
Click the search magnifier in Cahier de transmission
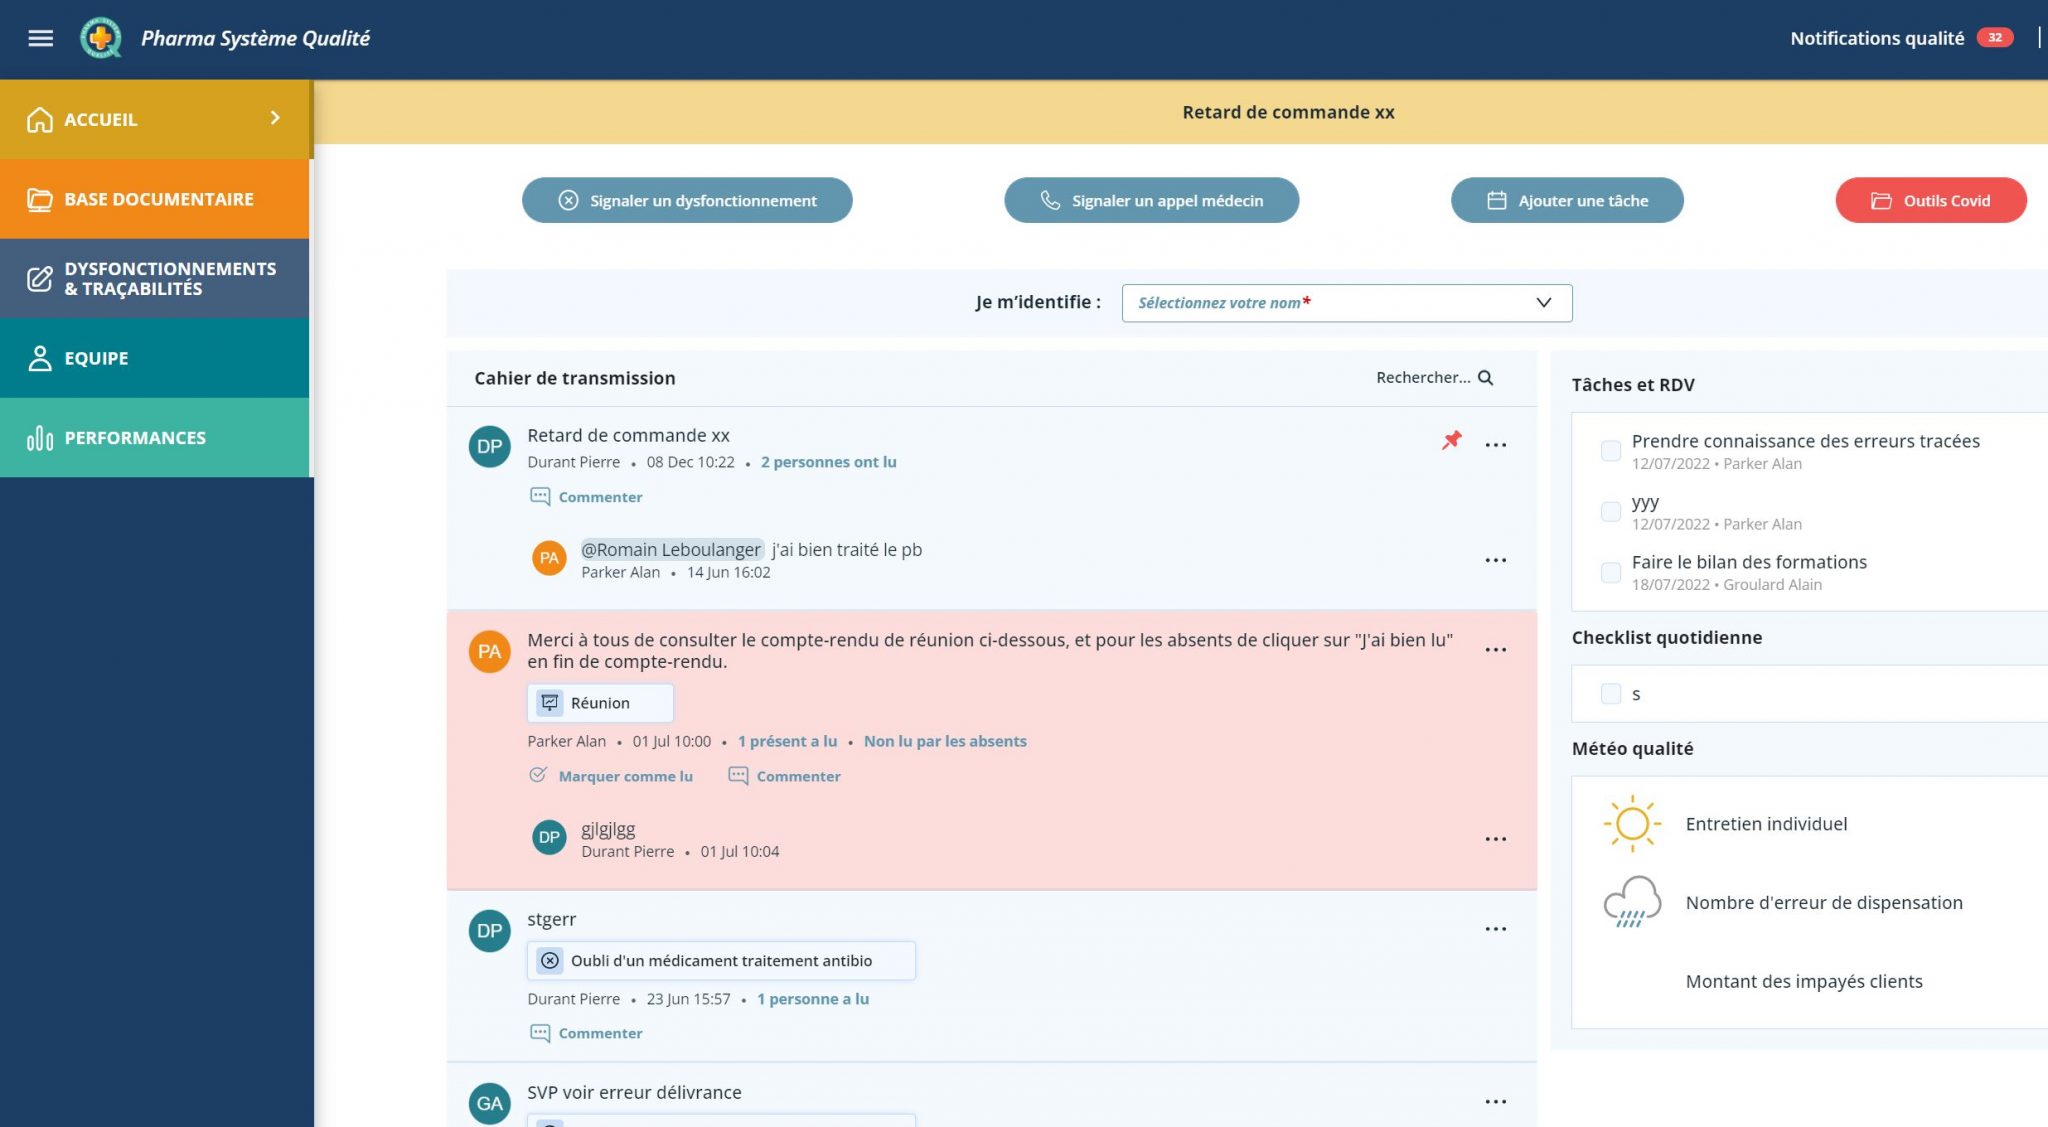click(1486, 378)
